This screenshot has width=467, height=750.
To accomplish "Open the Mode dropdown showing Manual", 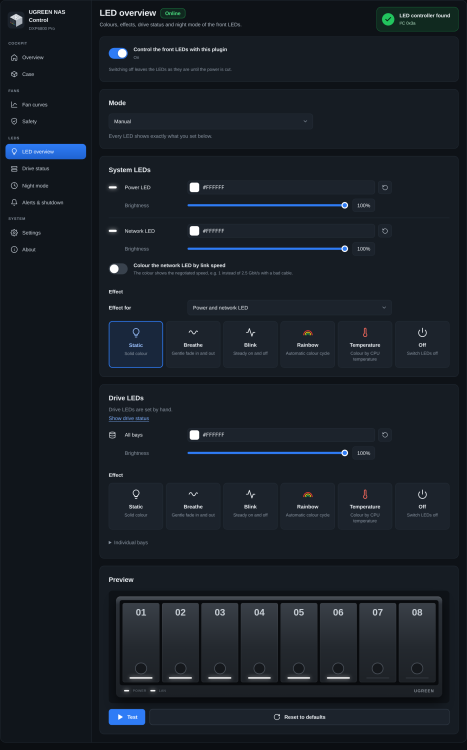I will pos(211,121).
